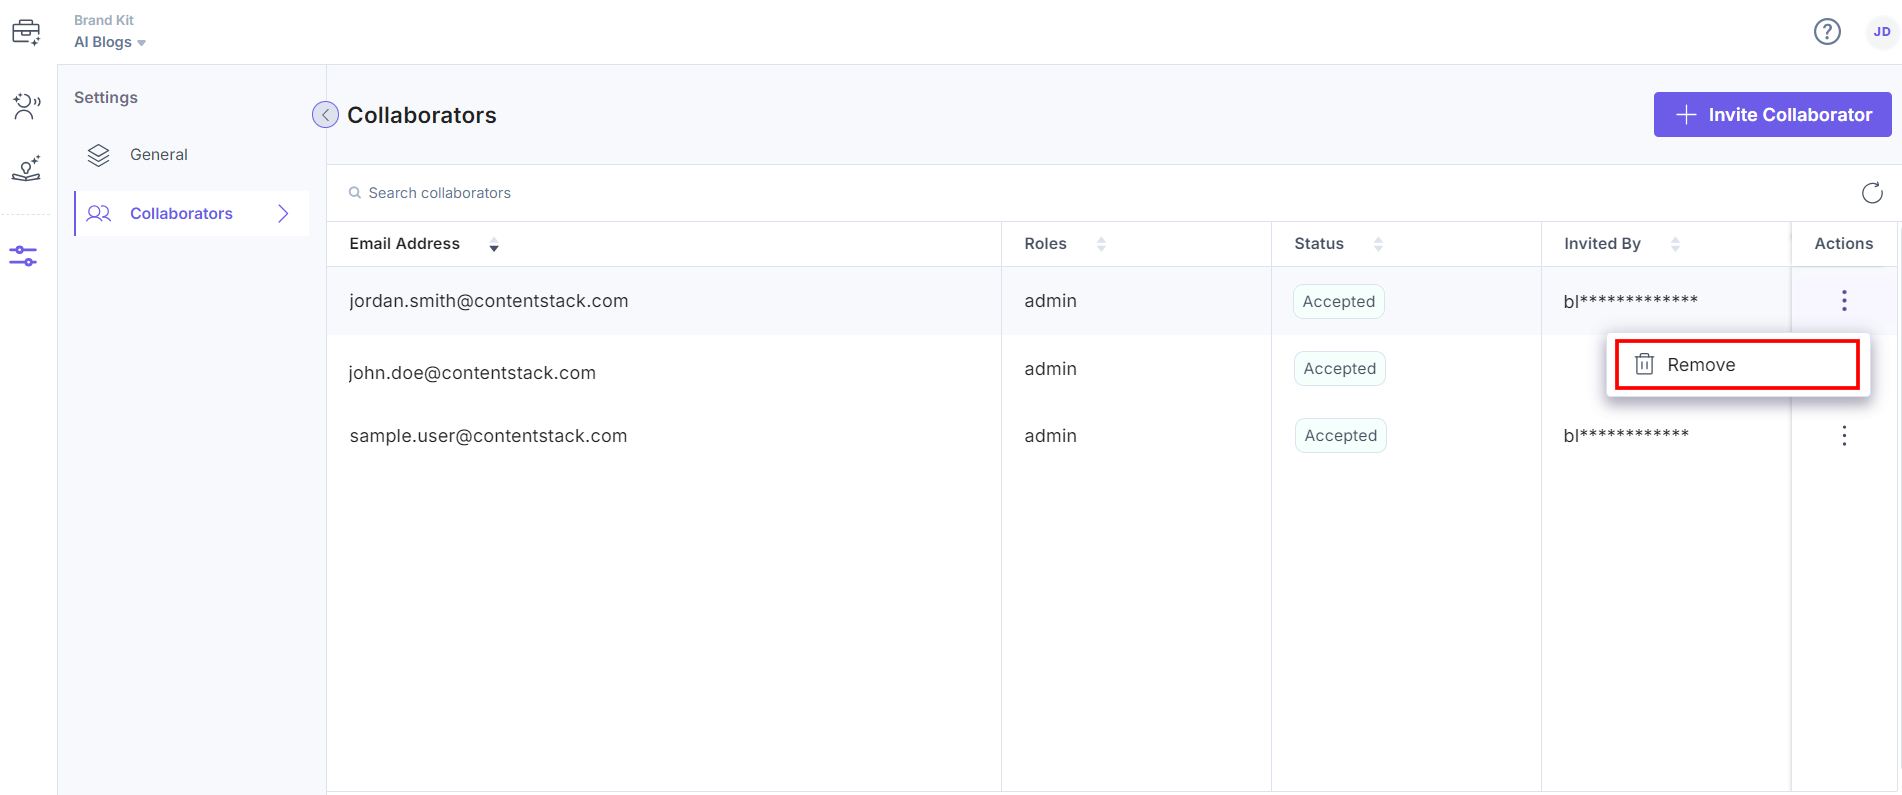Collapse the settings panel with arrow
The height and width of the screenshot is (795, 1902).
click(x=325, y=115)
